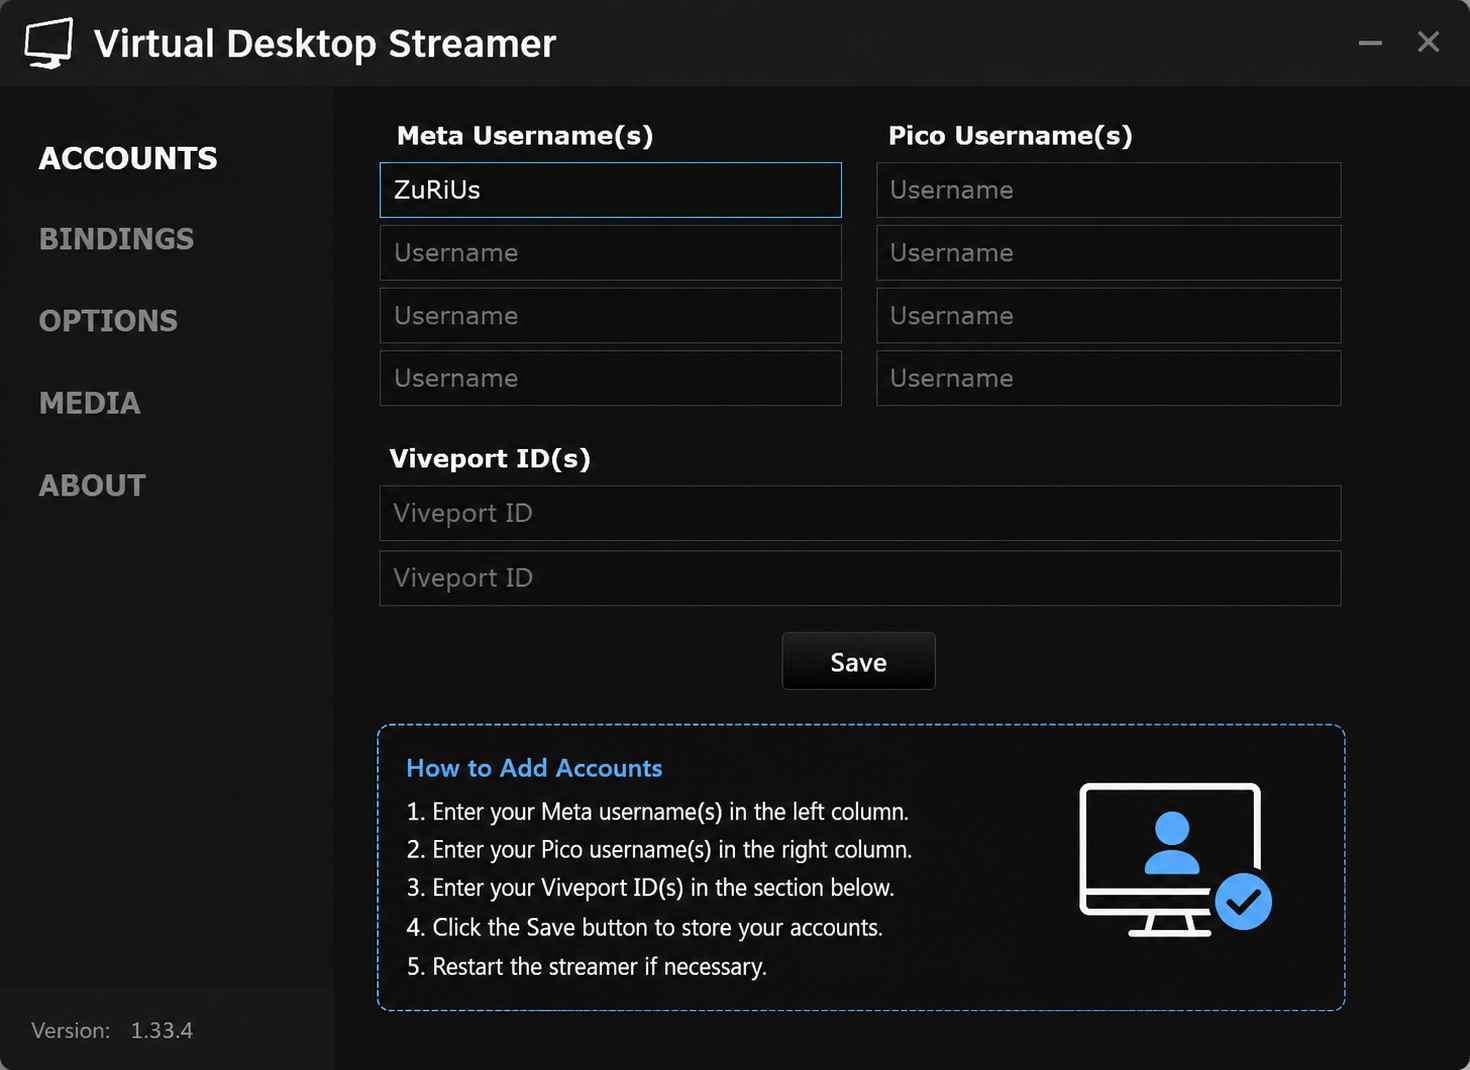Select the last Pico Username field
This screenshot has height=1070, width=1470.
click(x=1108, y=378)
